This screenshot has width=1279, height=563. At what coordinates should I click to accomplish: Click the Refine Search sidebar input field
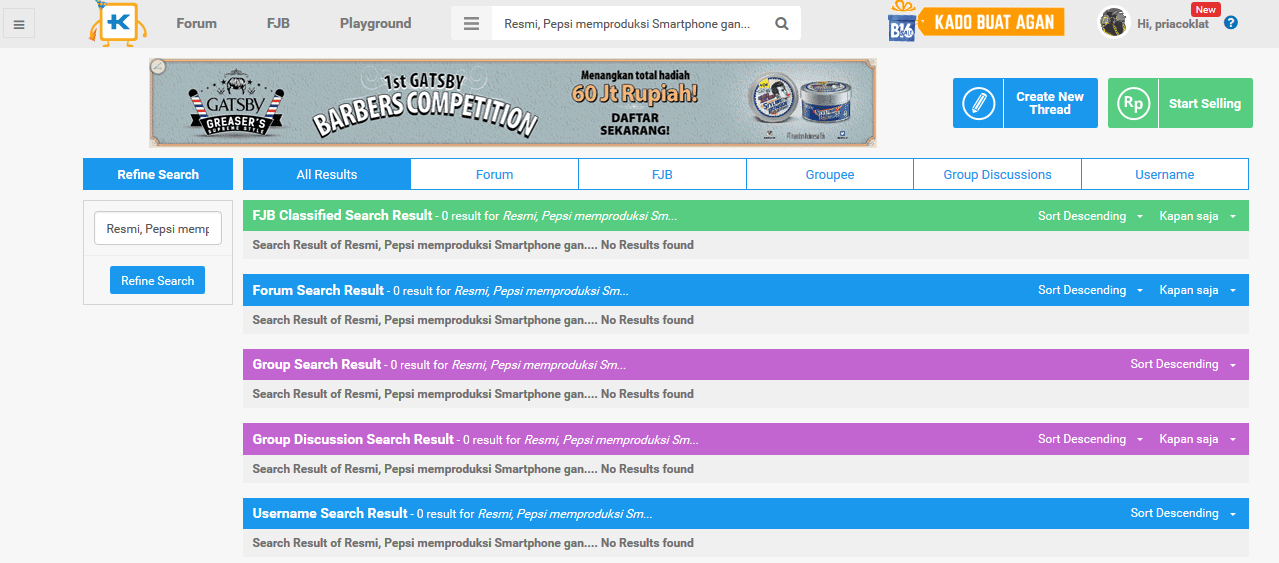pyautogui.click(x=158, y=228)
